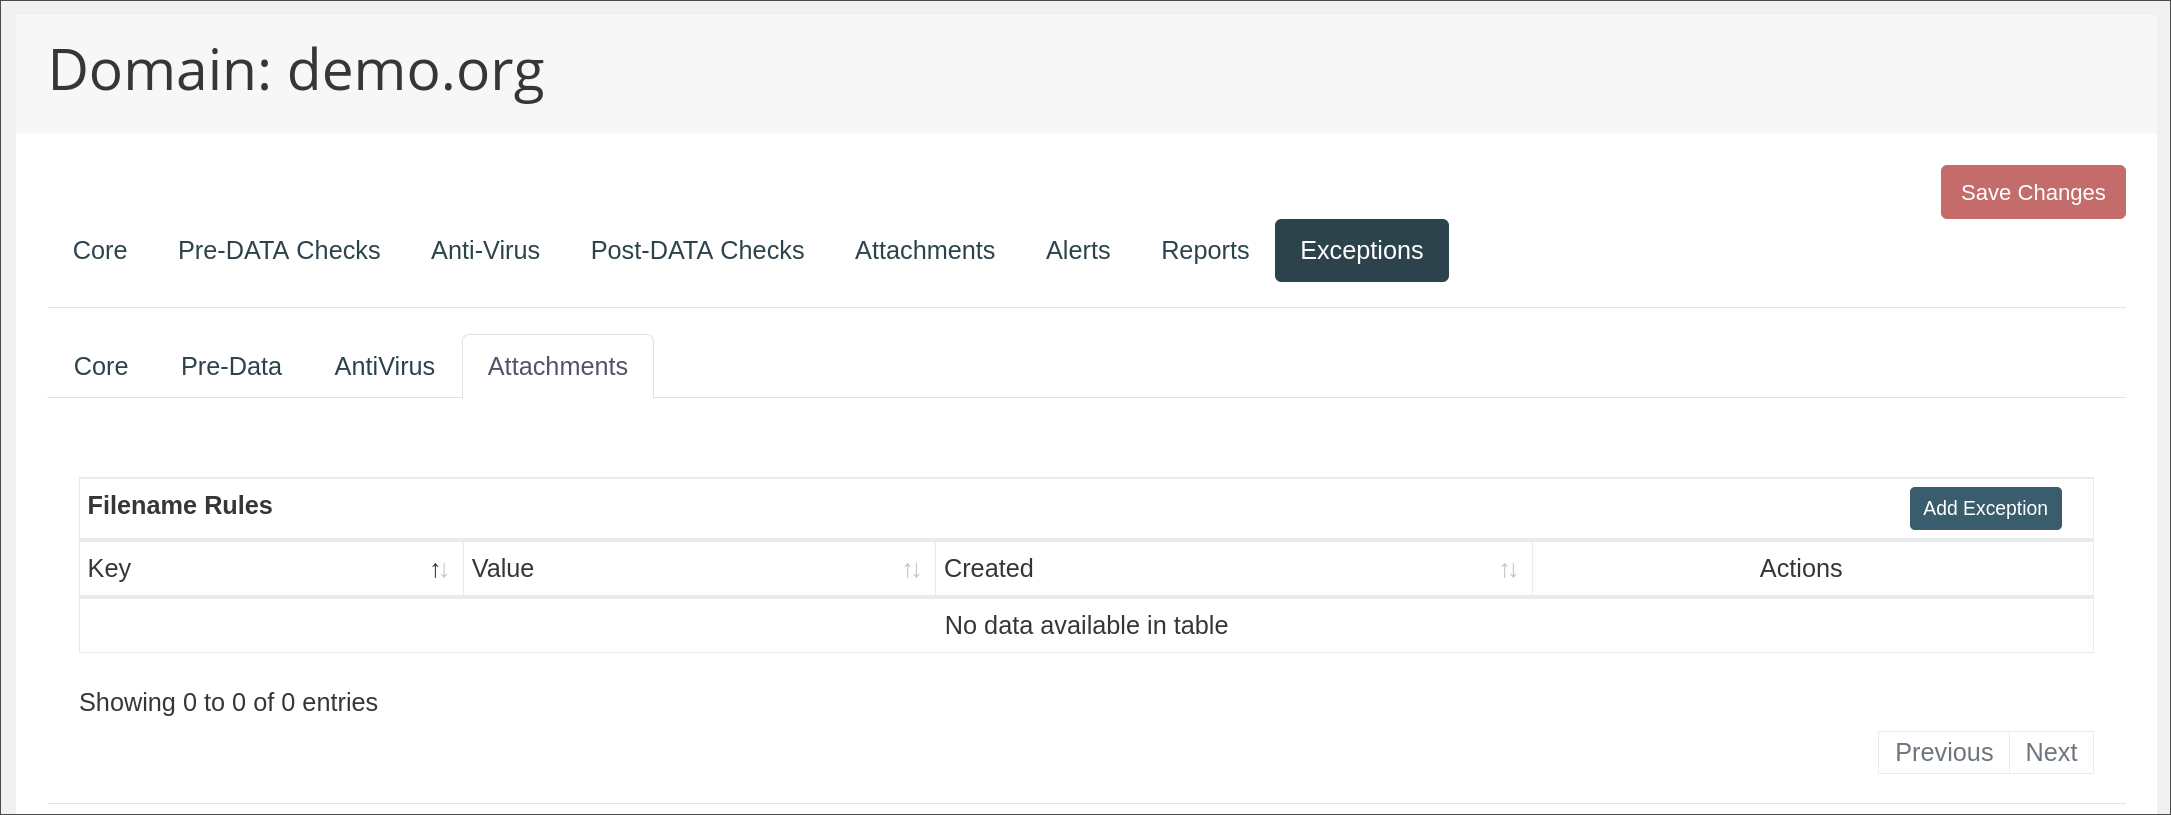Image resolution: width=2171 pixels, height=815 pixels.
Task: Go to the Previous table page
Action: 1943,752
